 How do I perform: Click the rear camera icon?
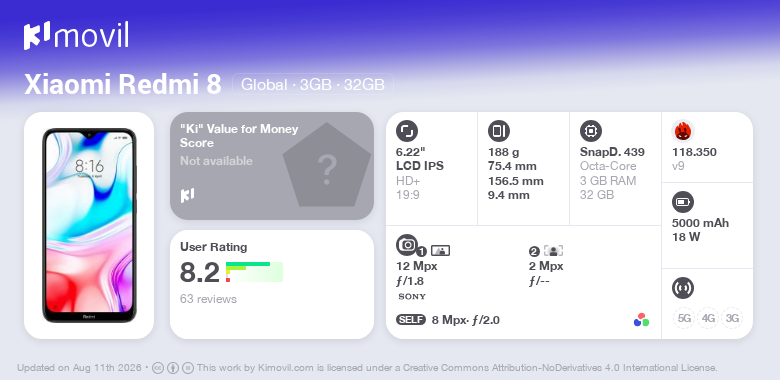407,245
